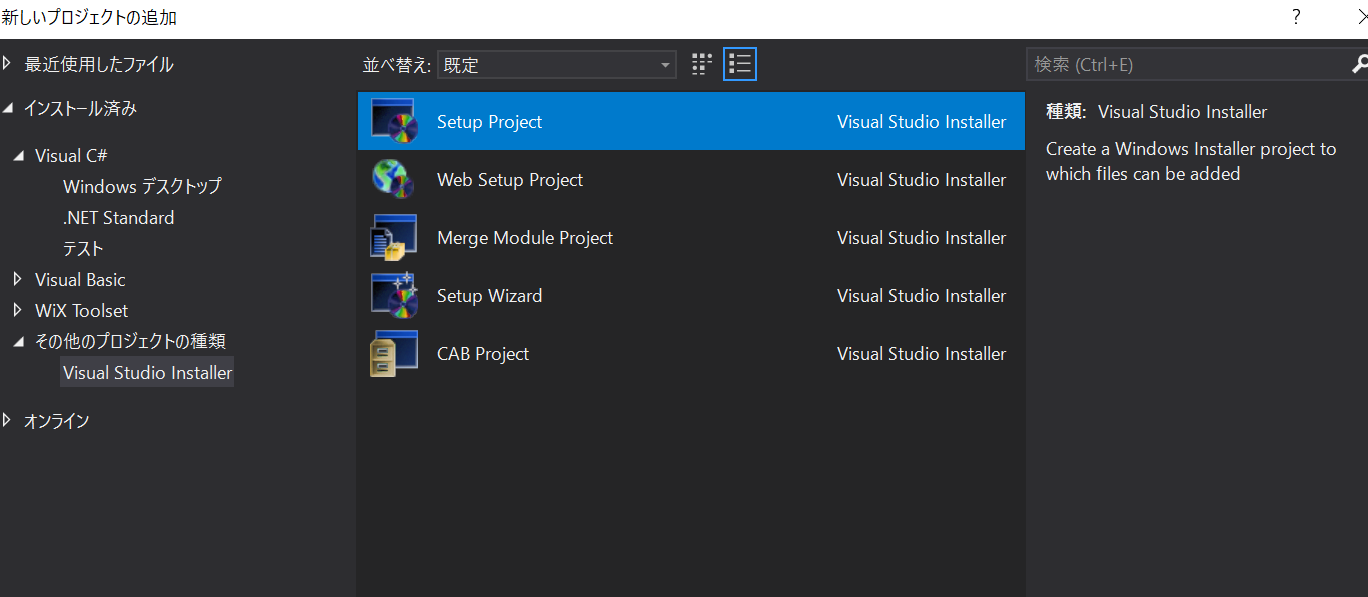Switch to small icons grid view
Image resolution: width=1368 pixels, height=597 pixels.
click(702, 65)
